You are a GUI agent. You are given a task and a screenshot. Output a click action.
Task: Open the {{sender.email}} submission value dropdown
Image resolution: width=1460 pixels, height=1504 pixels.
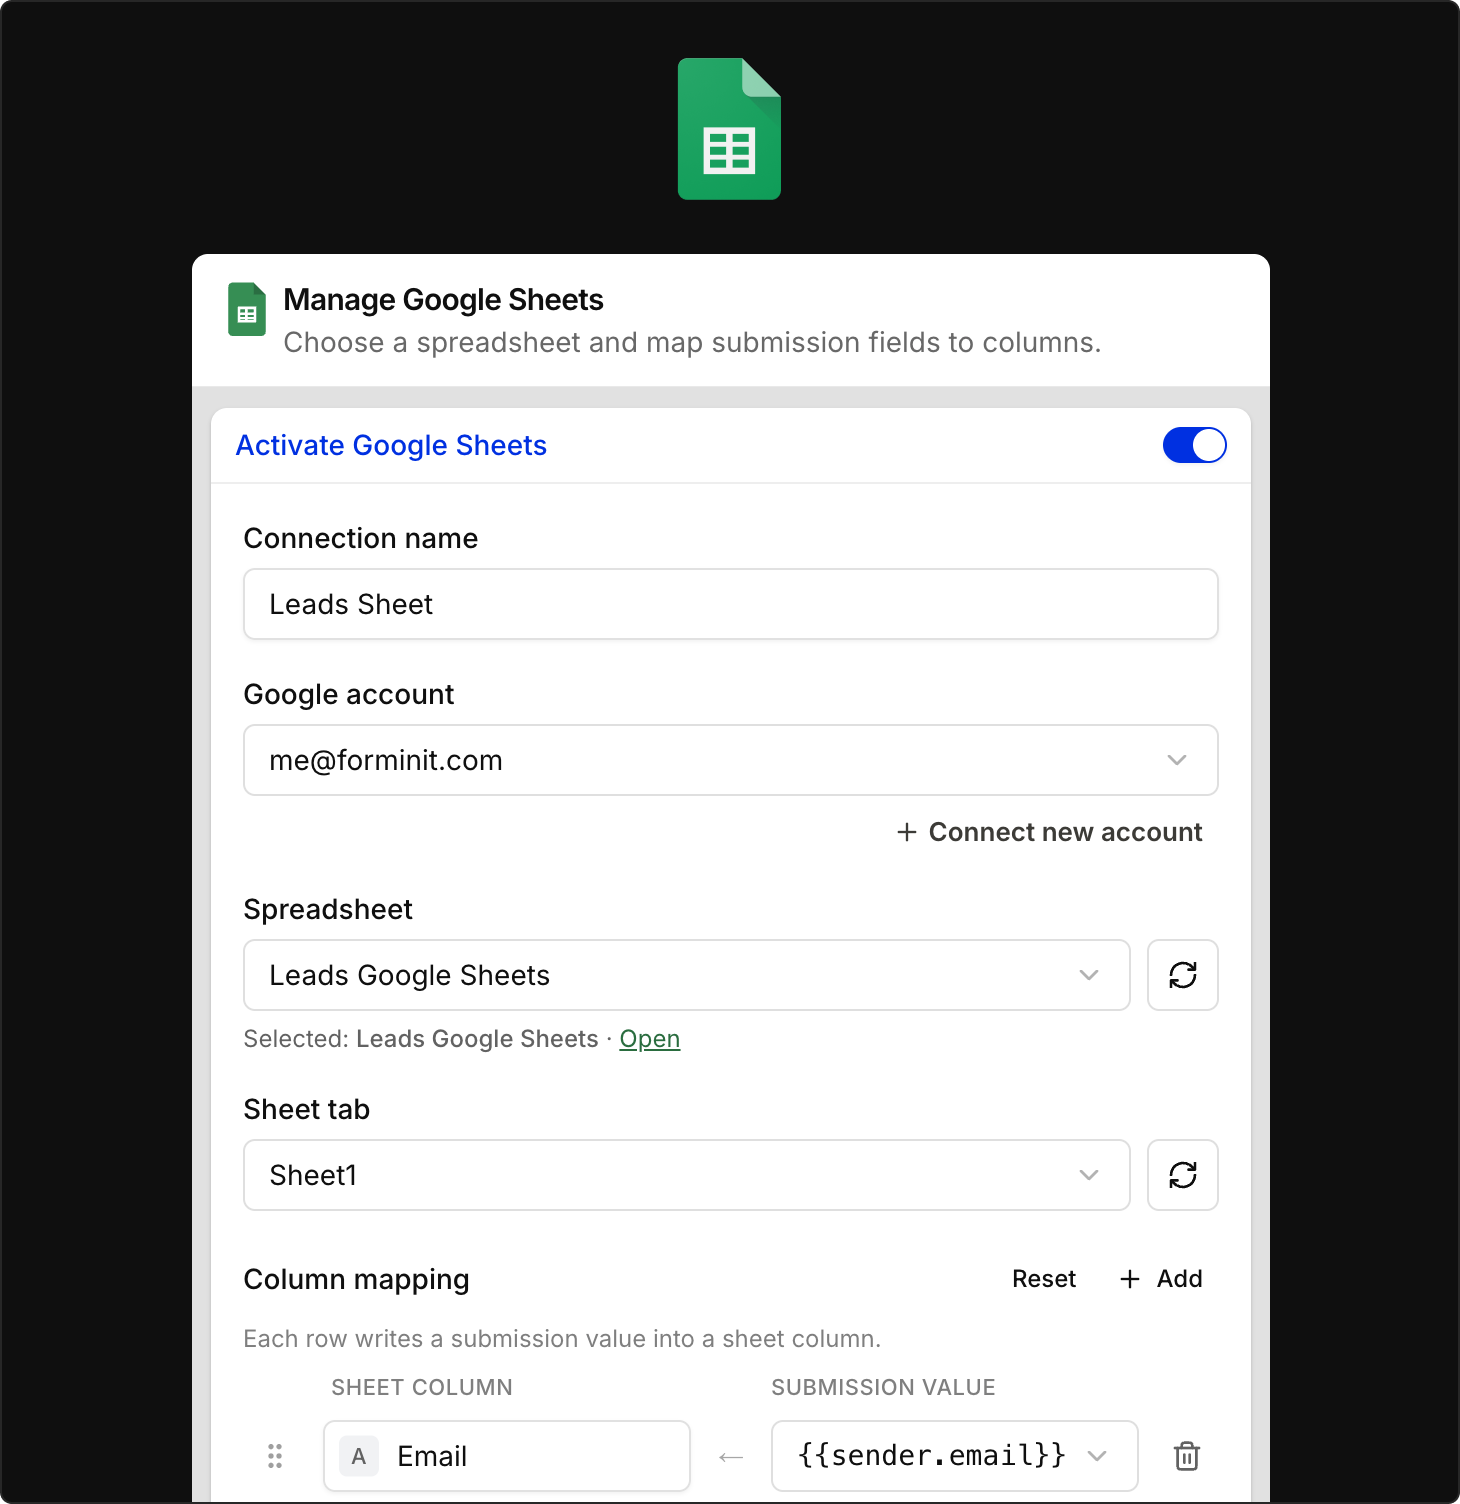click(955, 1456)
